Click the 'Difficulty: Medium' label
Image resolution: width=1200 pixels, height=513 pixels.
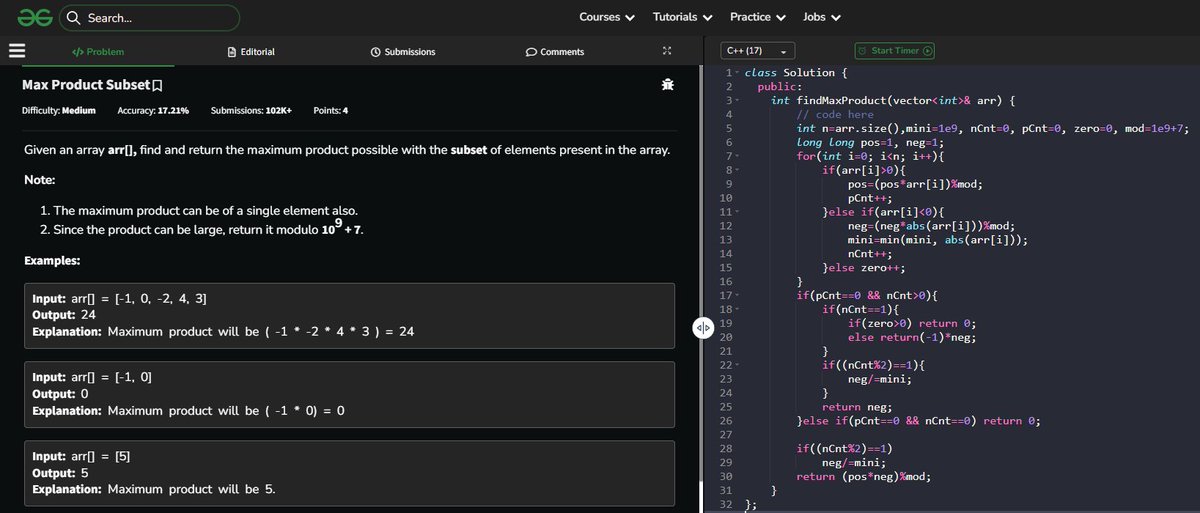(x=59, y=110)
